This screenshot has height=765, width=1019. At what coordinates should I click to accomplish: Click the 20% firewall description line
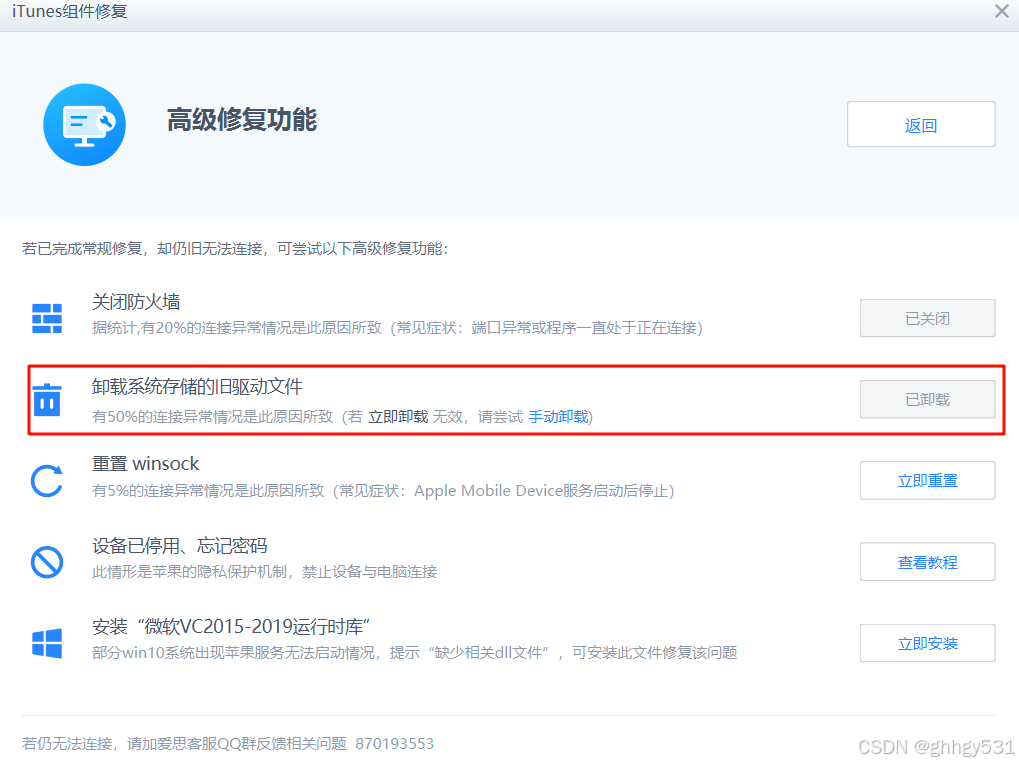397,328
